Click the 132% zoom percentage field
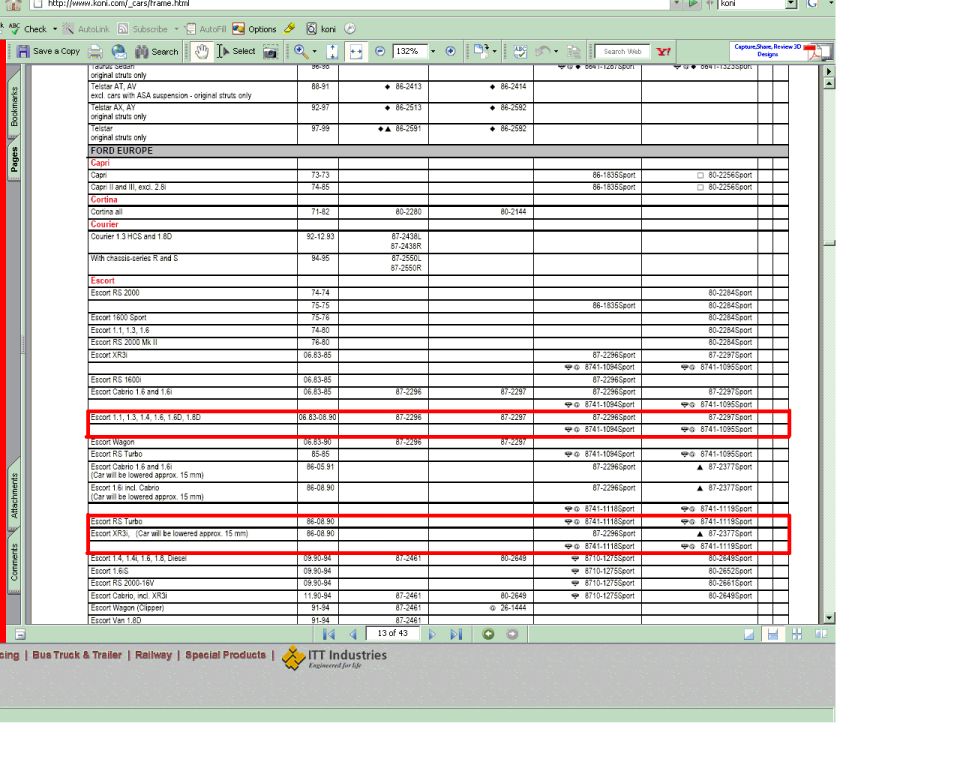This screenshot has height=768, width=960. (x=408, y=51)
